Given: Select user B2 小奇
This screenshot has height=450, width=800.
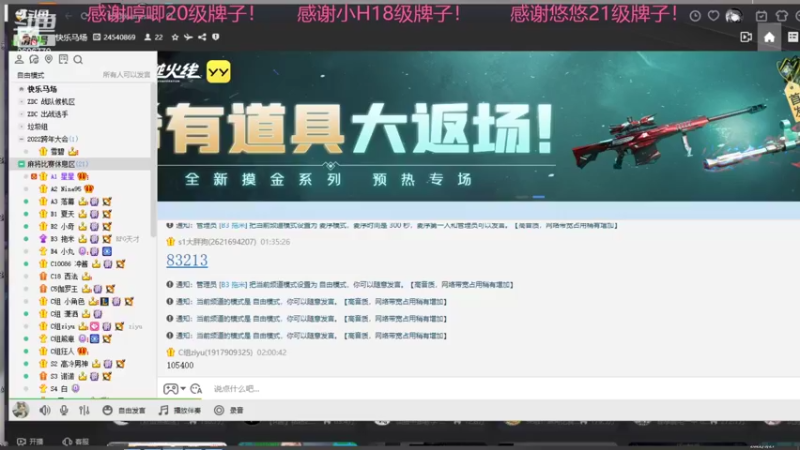Looking at the screenshot, I should [62, 227].
